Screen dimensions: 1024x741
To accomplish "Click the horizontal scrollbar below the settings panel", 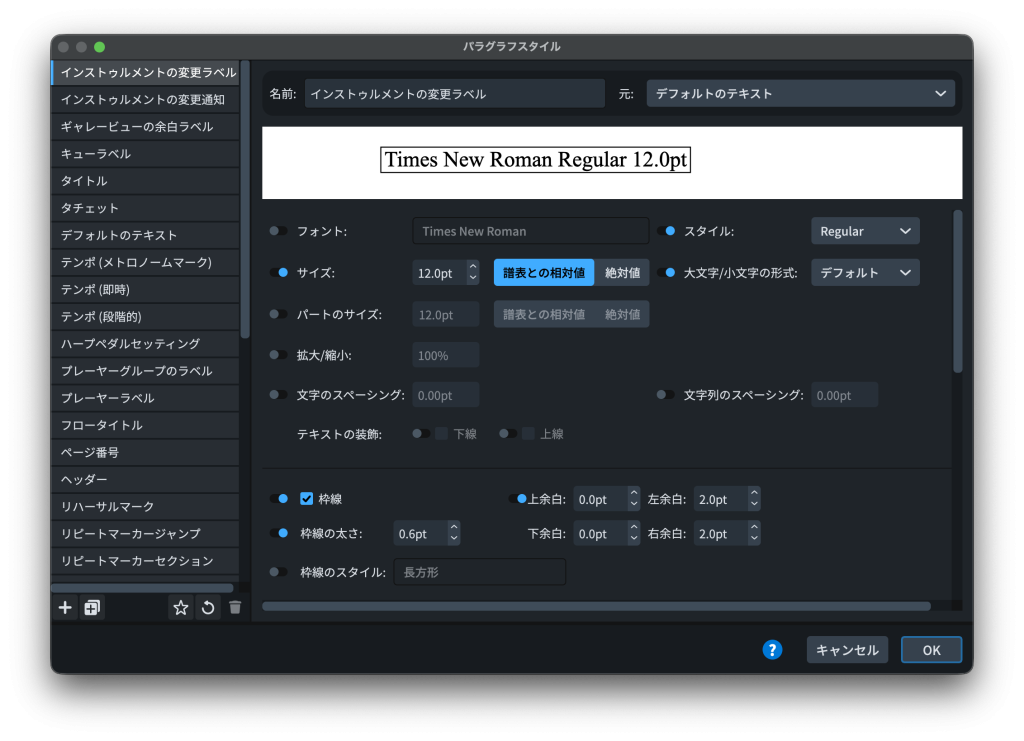I will (596, 606).
